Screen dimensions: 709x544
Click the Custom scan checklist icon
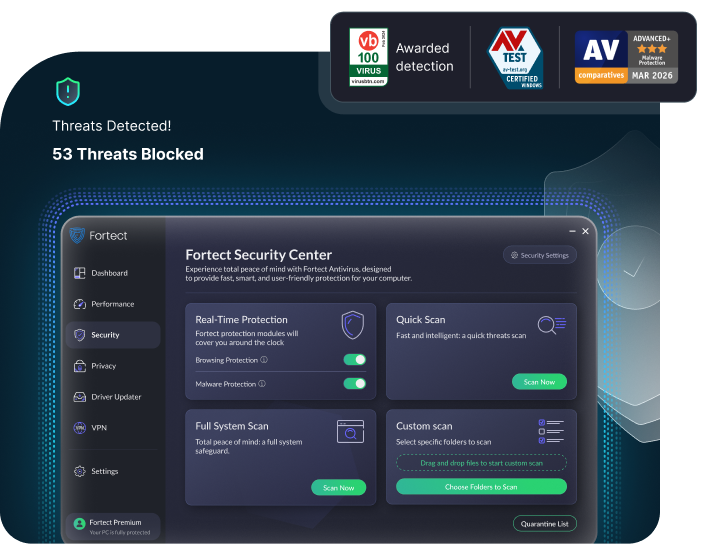551,431
